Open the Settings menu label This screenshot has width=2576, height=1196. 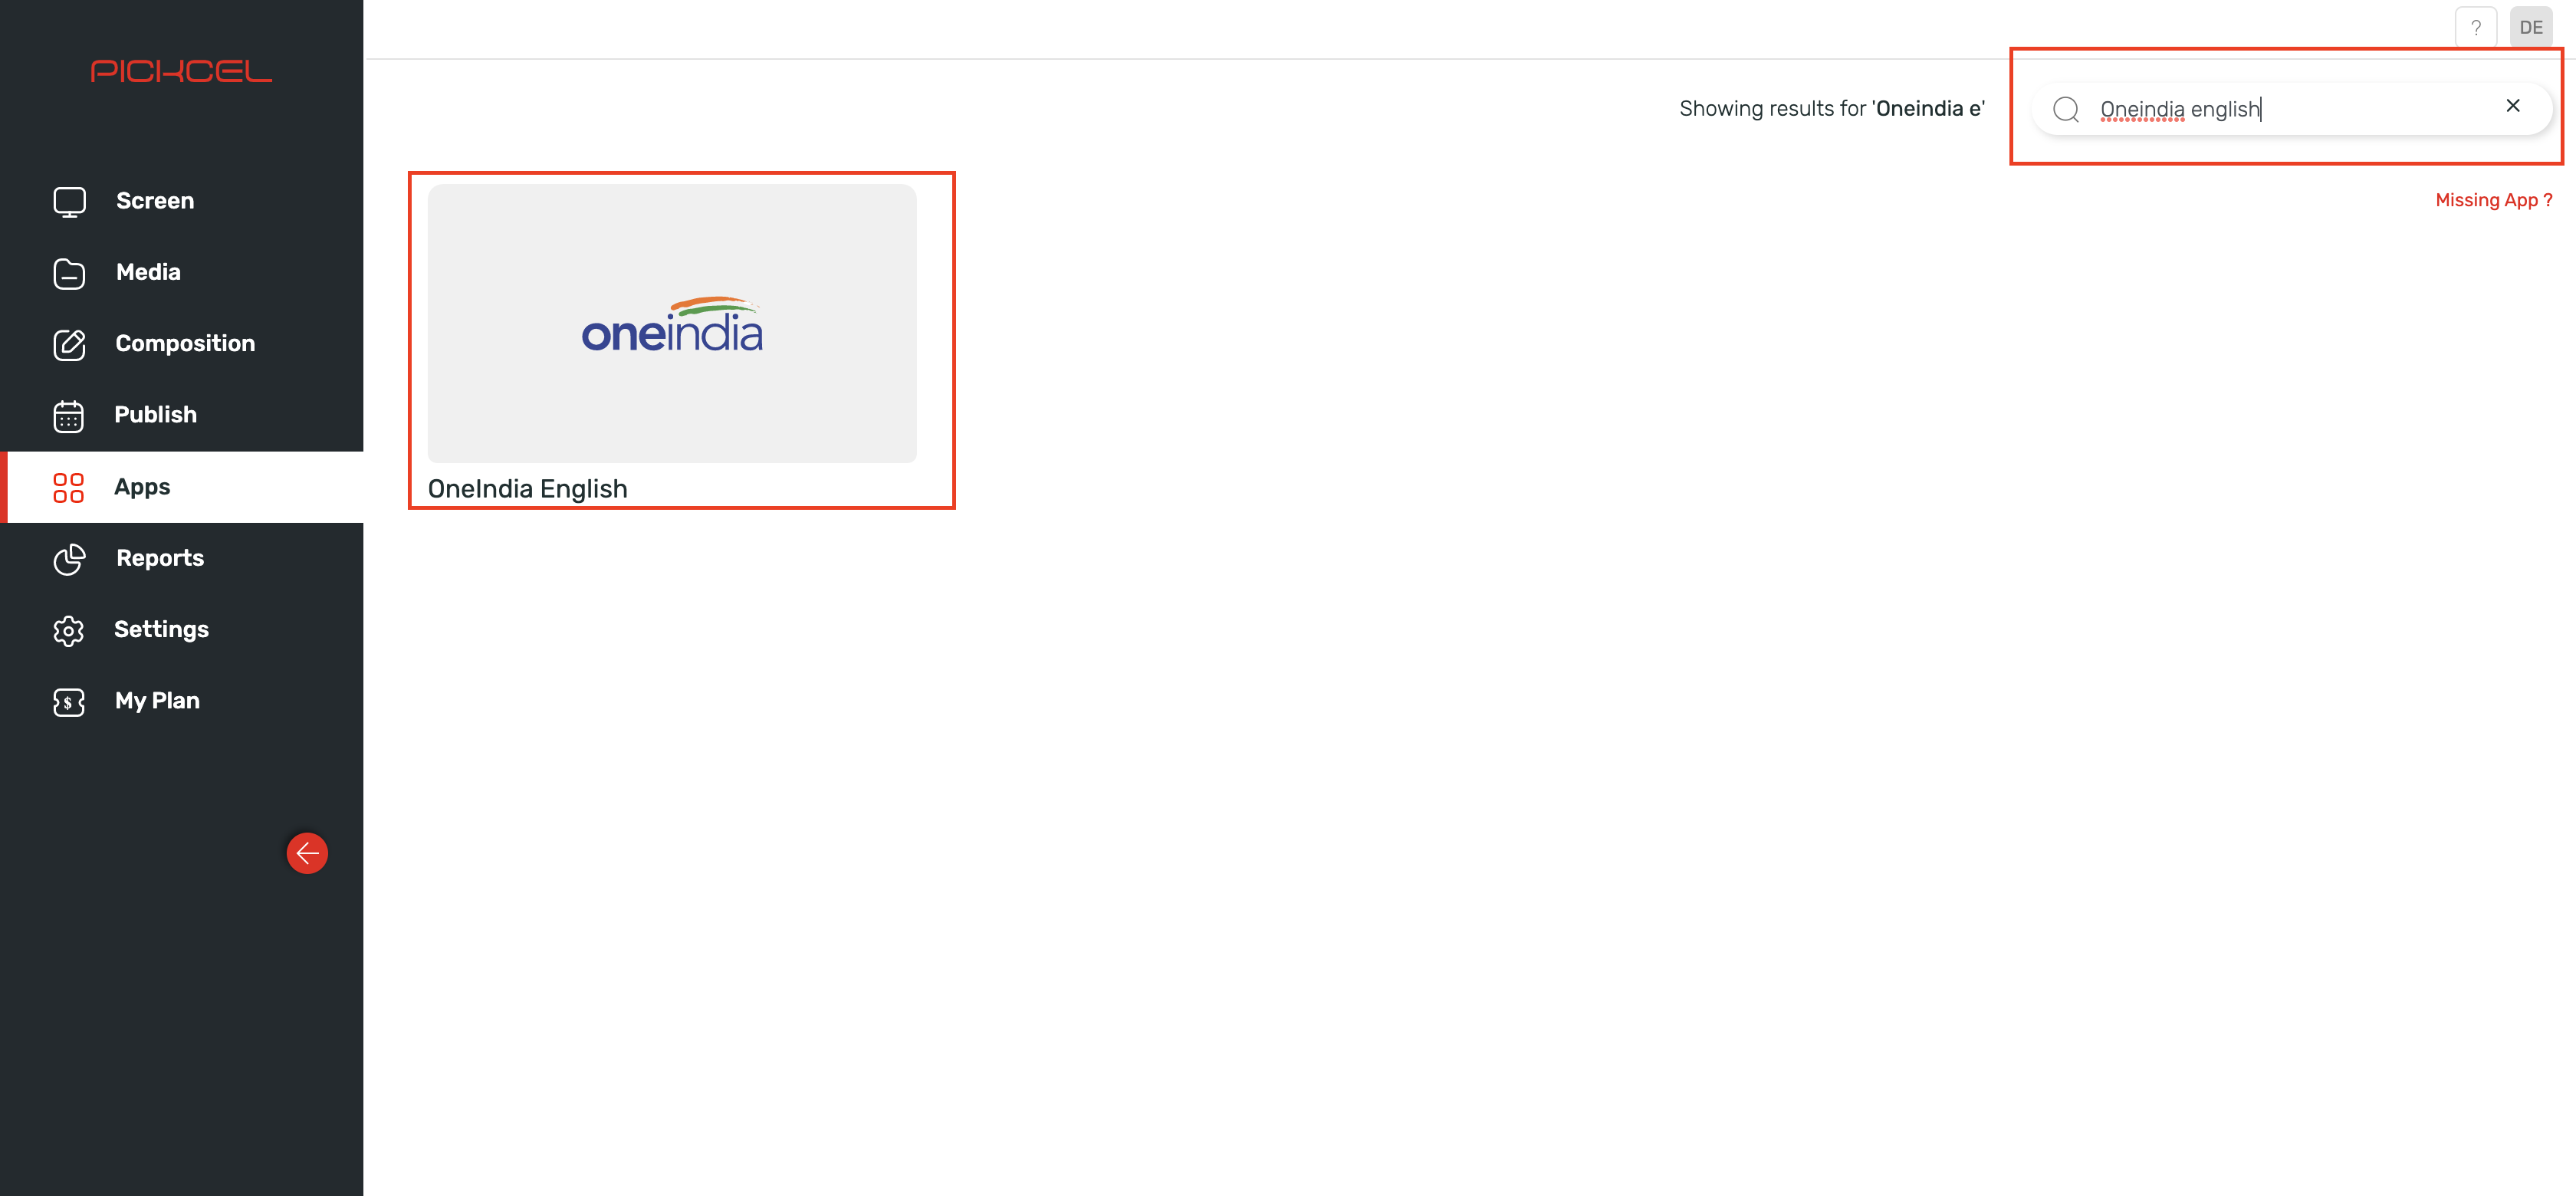tap(161, 629)
